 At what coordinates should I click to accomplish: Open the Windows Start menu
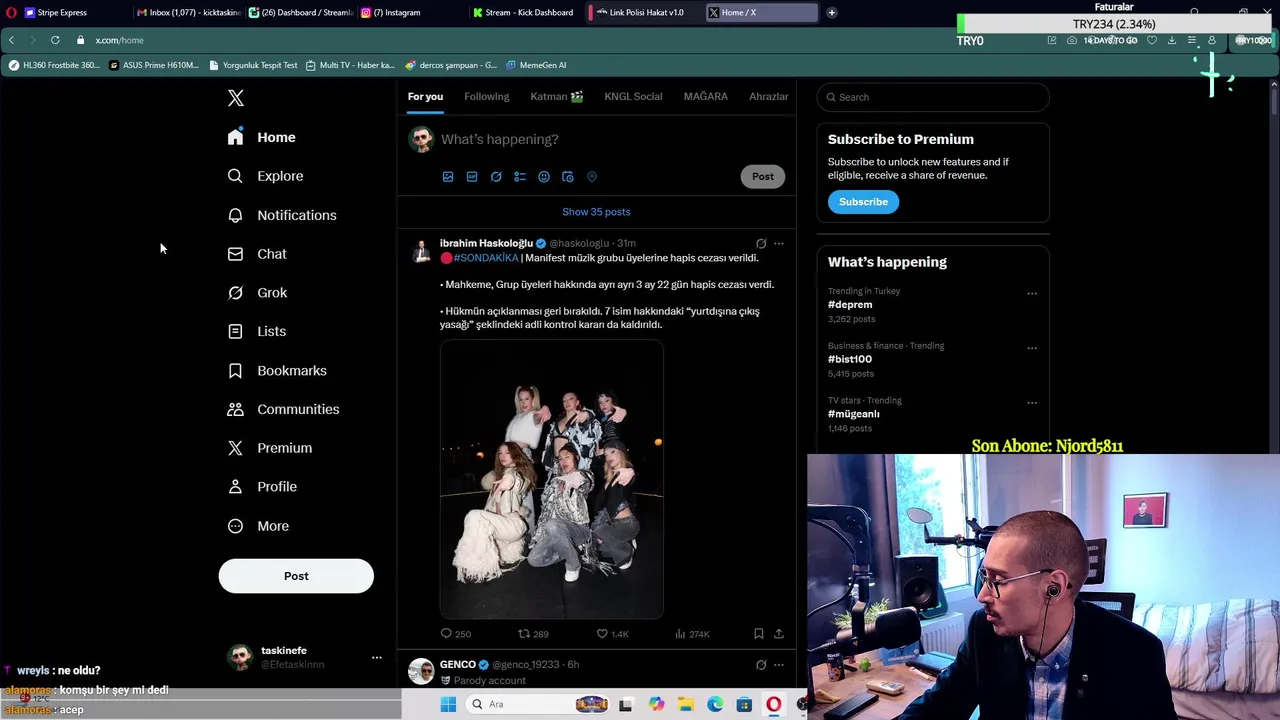tap(448, 704)
